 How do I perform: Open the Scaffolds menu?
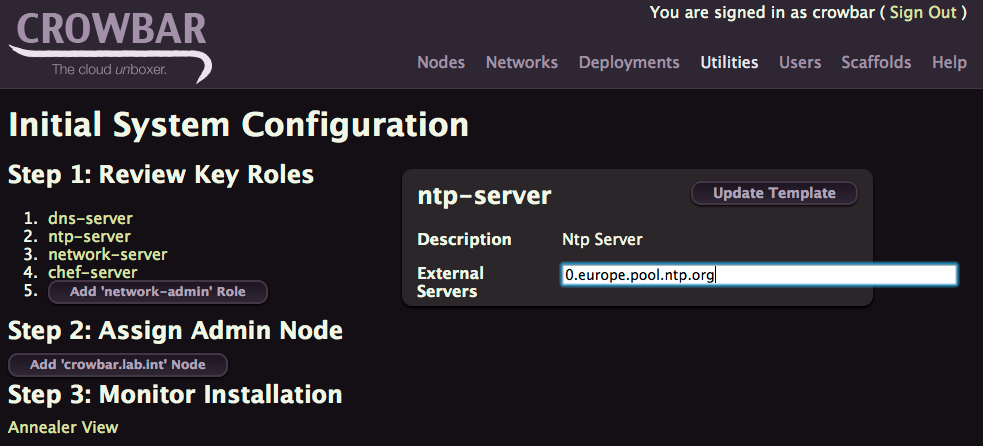[x=876, y=63]
